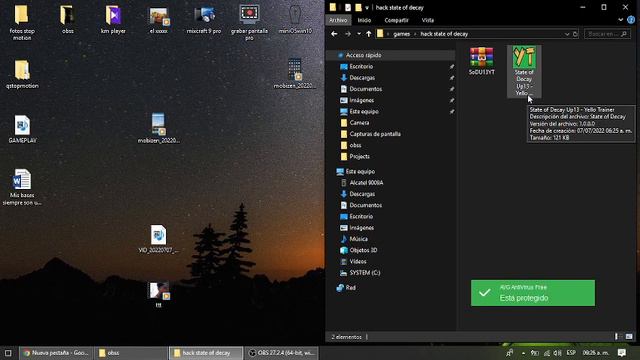
Task: Open the obss folder icon on the desktop
Action: point(68,19)
